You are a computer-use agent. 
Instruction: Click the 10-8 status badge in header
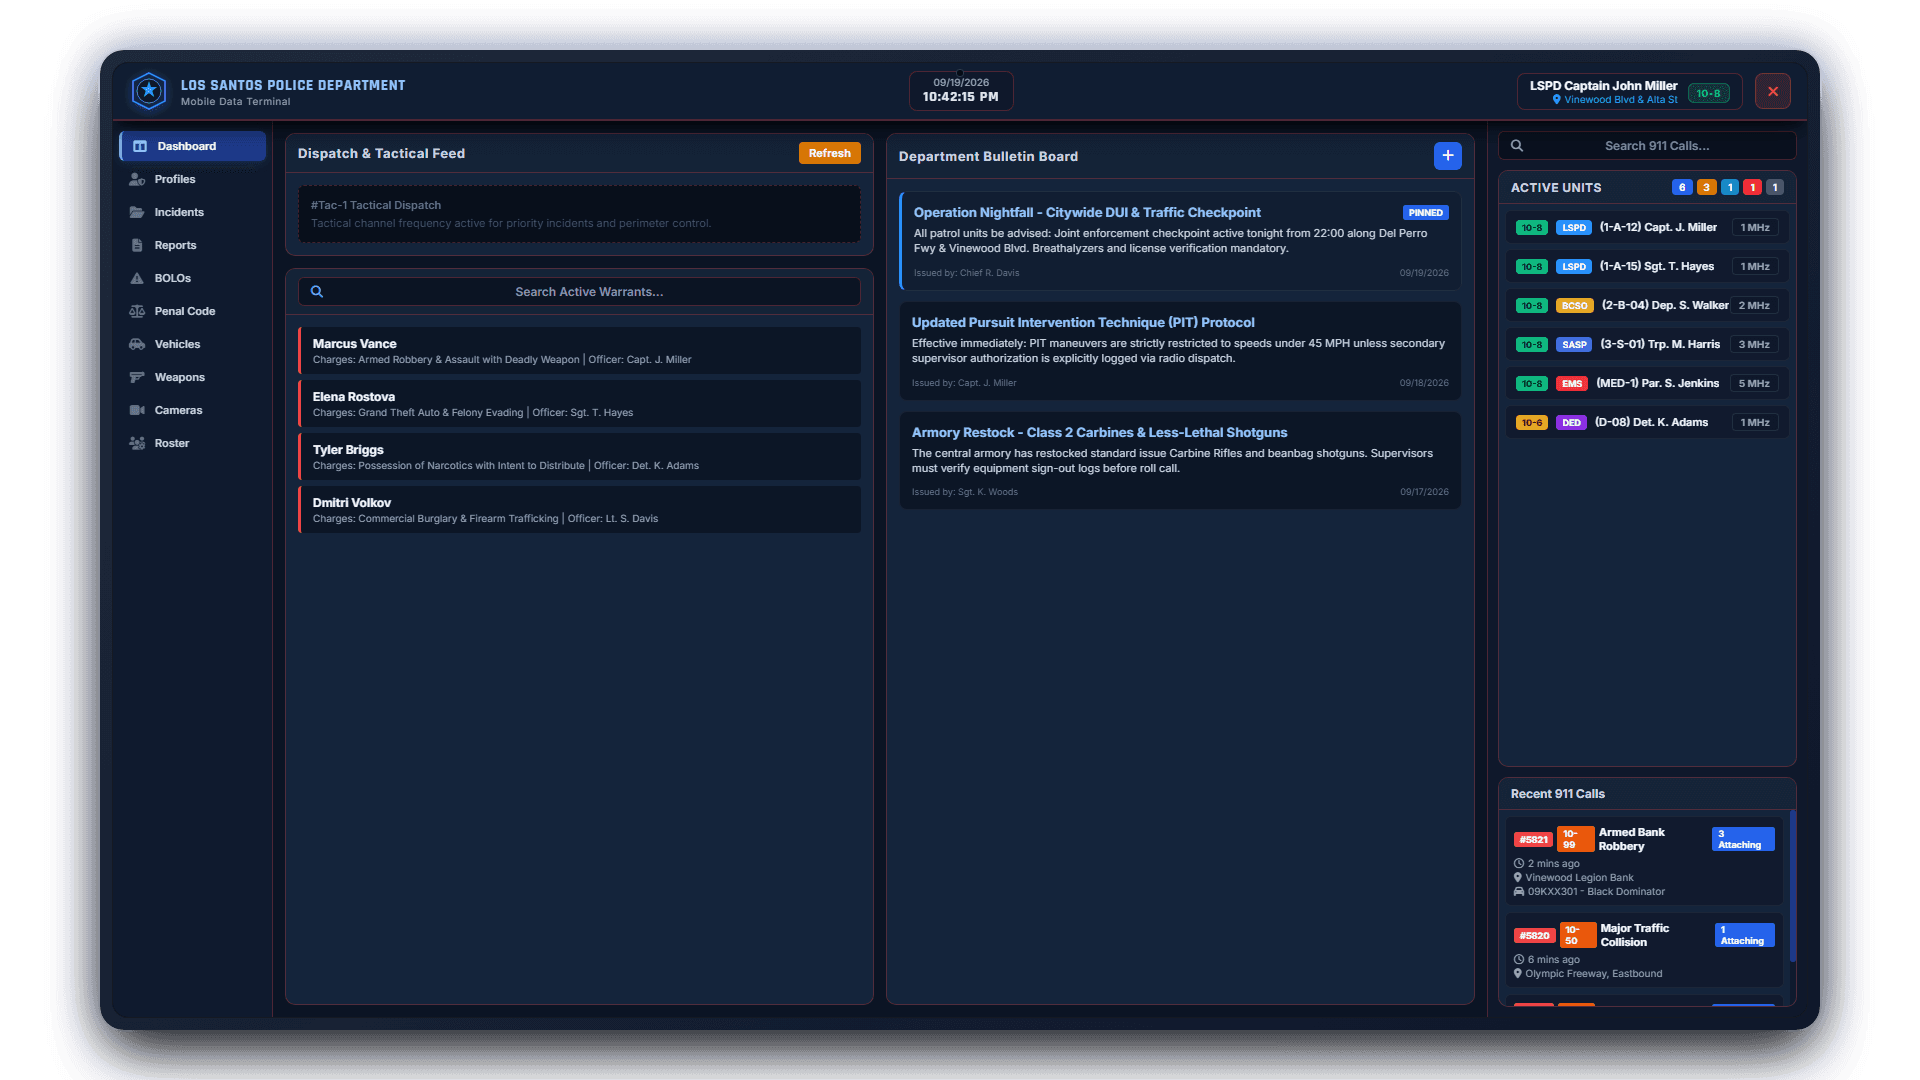point(1708,93)
